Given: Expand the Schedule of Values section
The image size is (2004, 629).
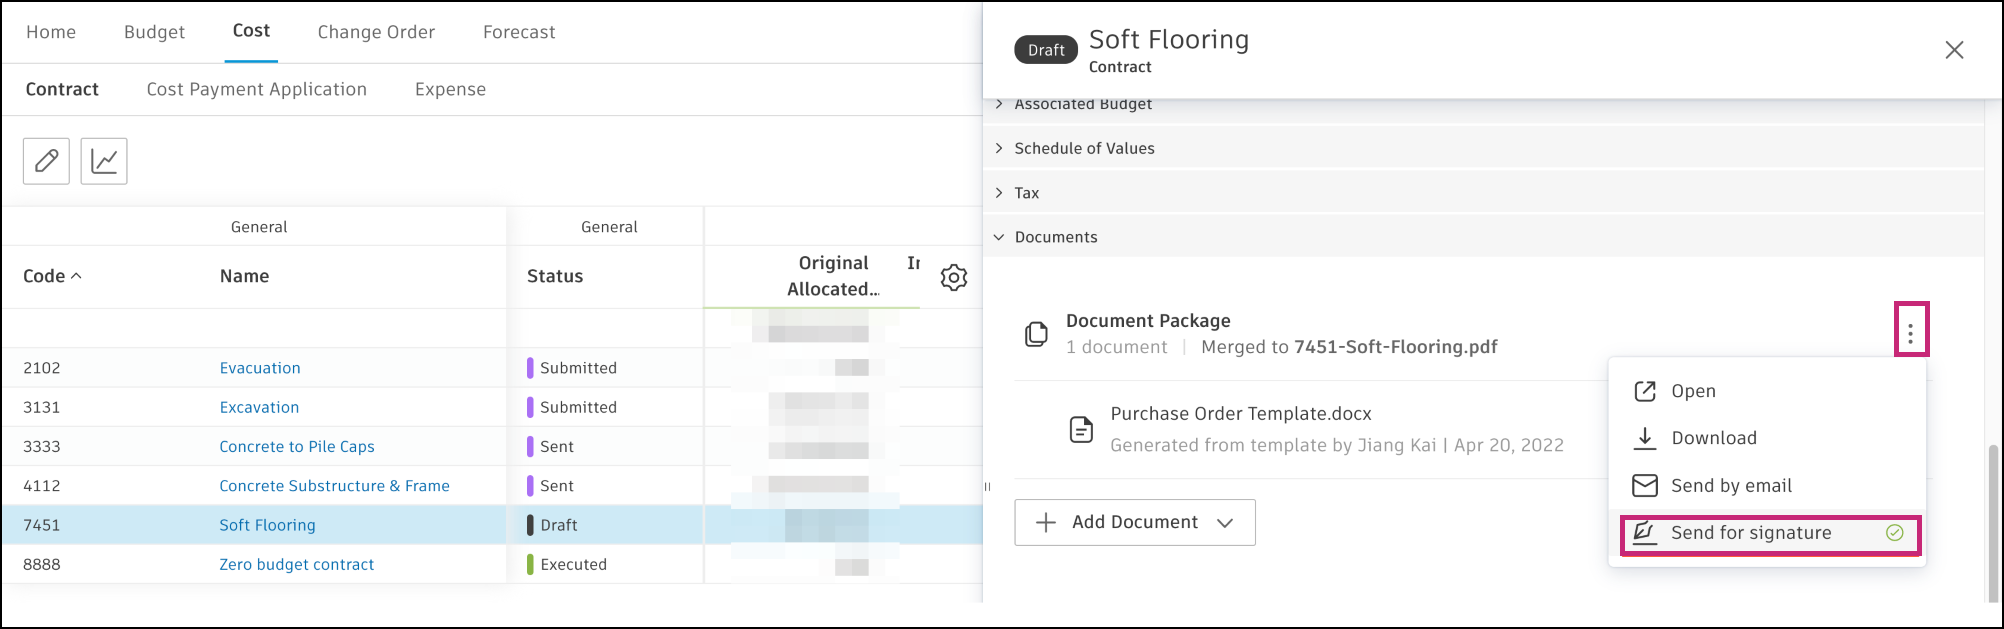Looking at the screenshot, I should pyautogui.click(x=1084, y=148).
